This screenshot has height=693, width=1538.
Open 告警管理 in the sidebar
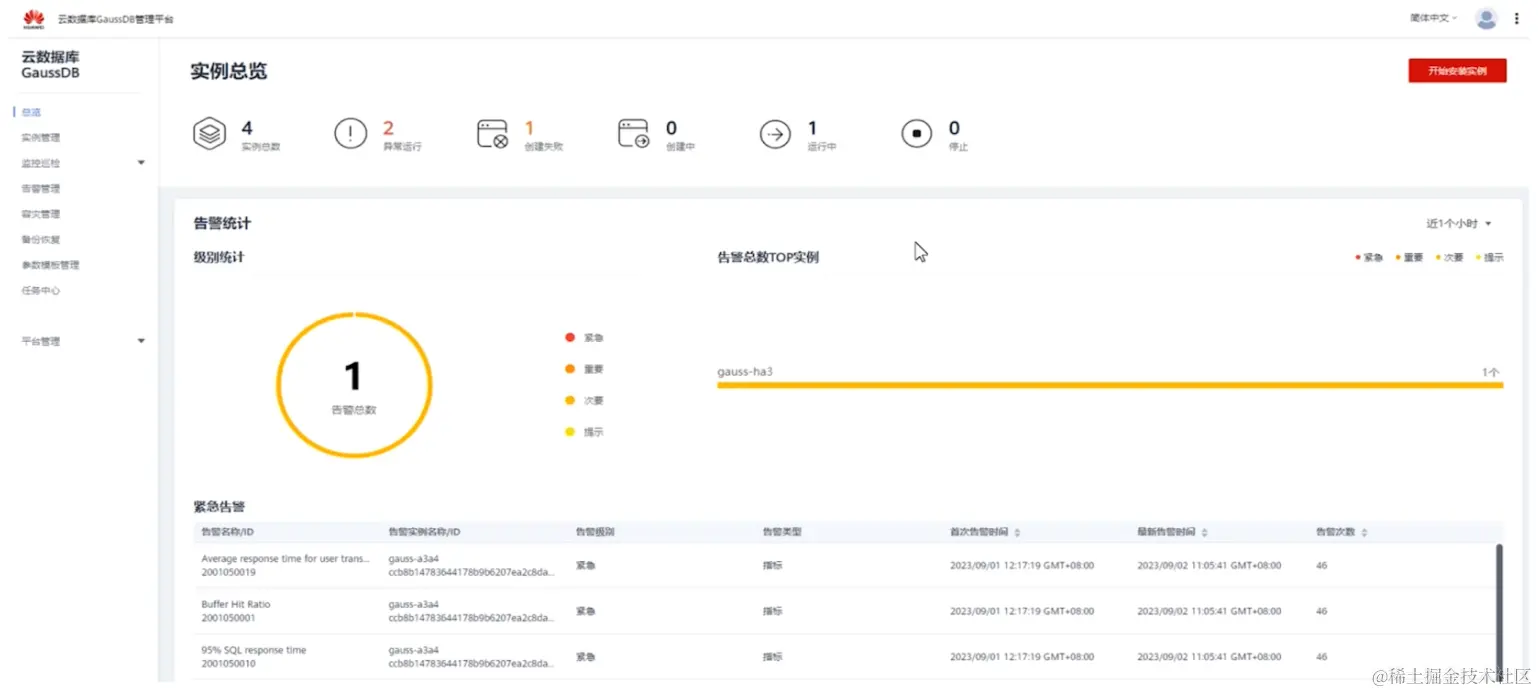[x=41, y=189]
